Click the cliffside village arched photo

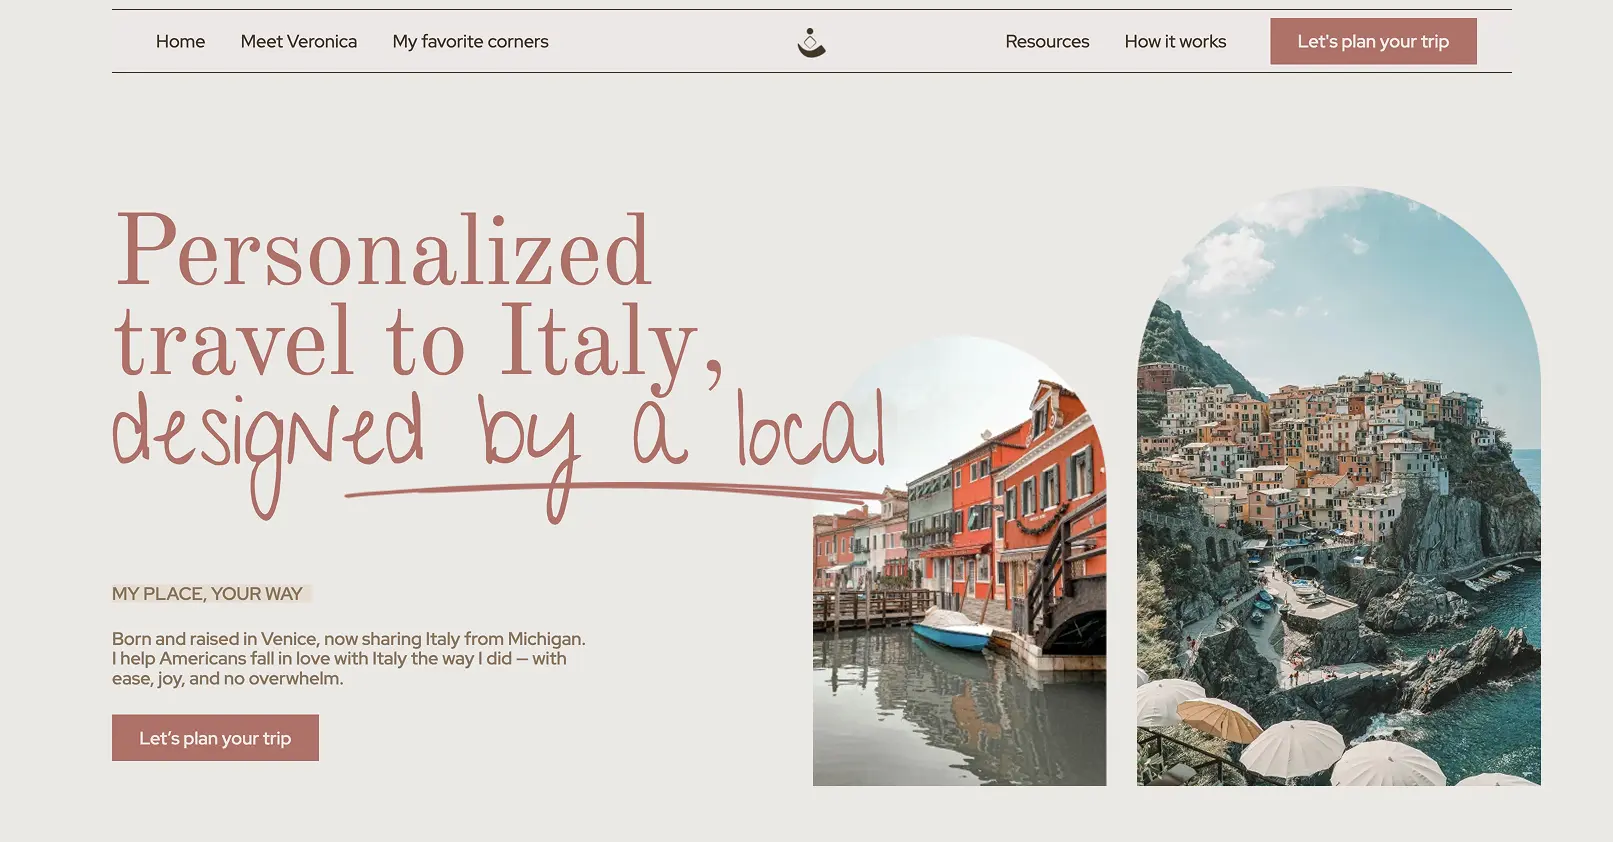[x=1338, y=486]
